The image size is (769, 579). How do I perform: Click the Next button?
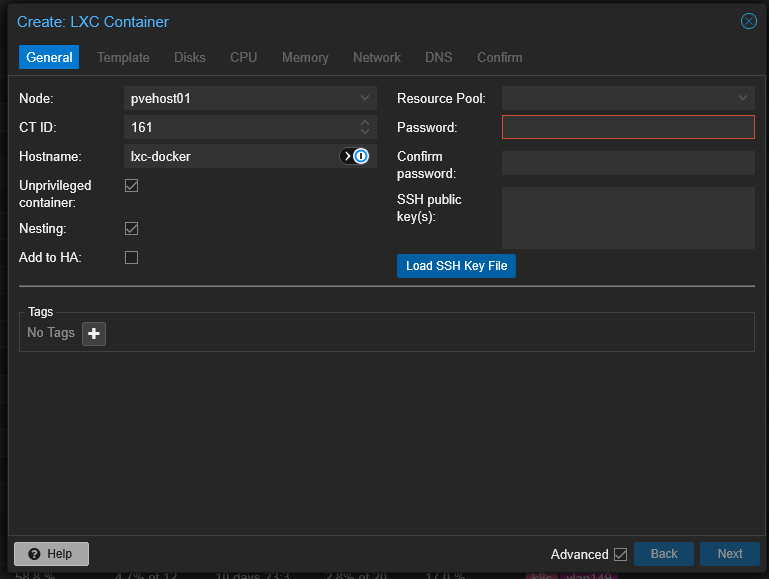(730, 554)
